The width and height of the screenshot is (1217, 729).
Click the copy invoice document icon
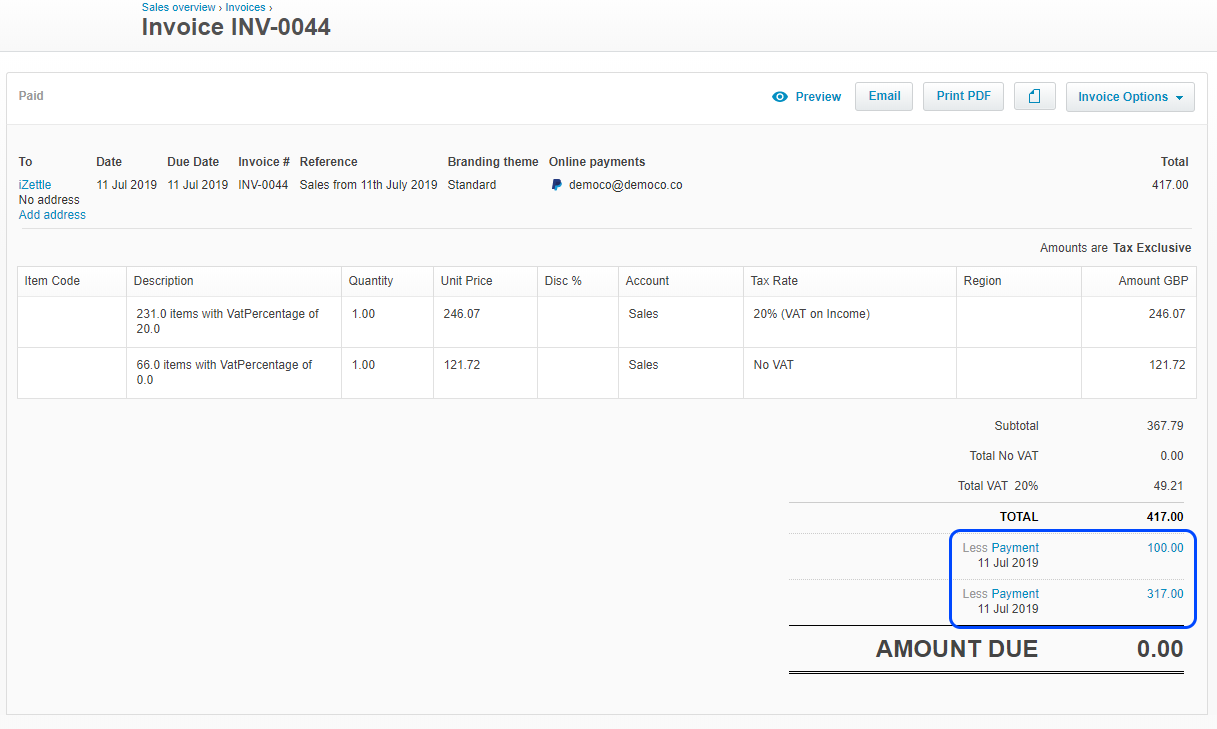click(1034, 97)
